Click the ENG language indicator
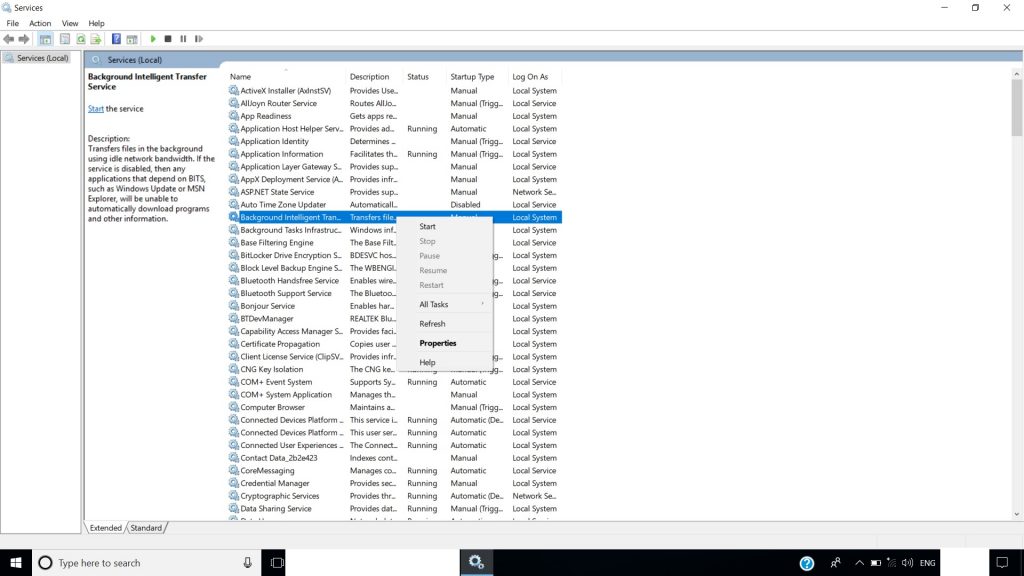This screenshot has width=1024, height=576. click(927, 562)
